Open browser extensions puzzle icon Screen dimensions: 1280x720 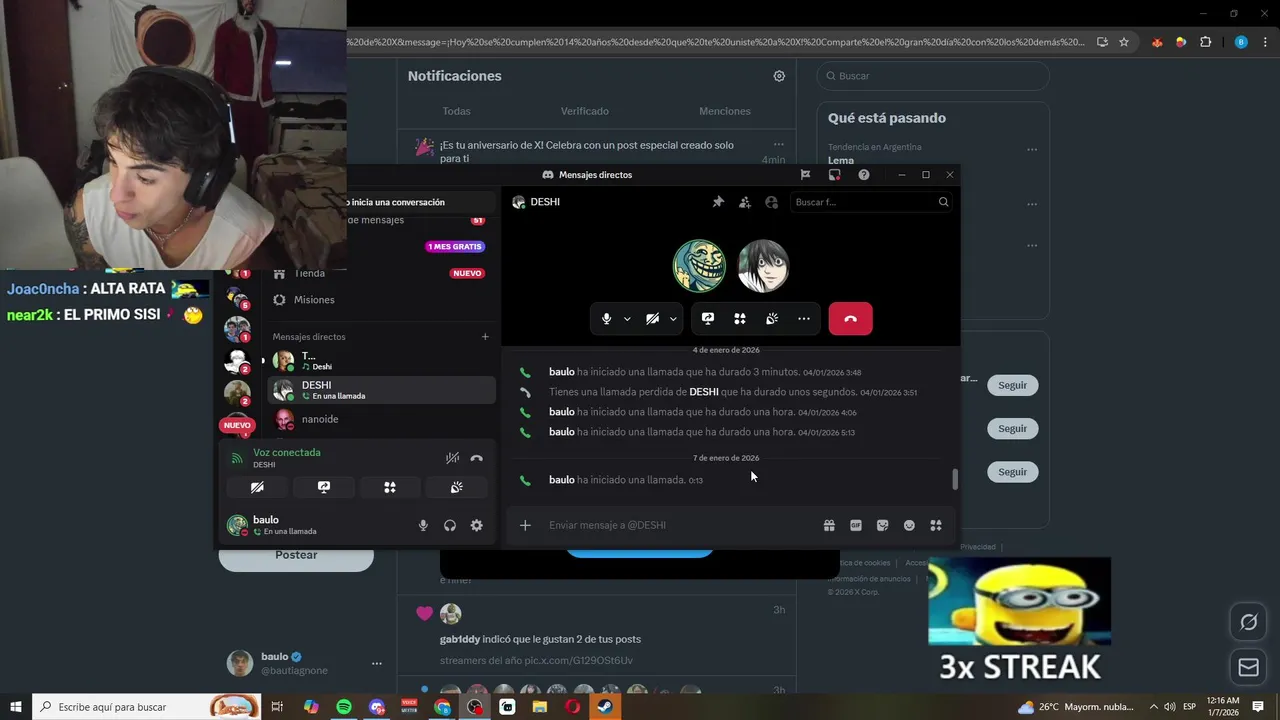1205,42
